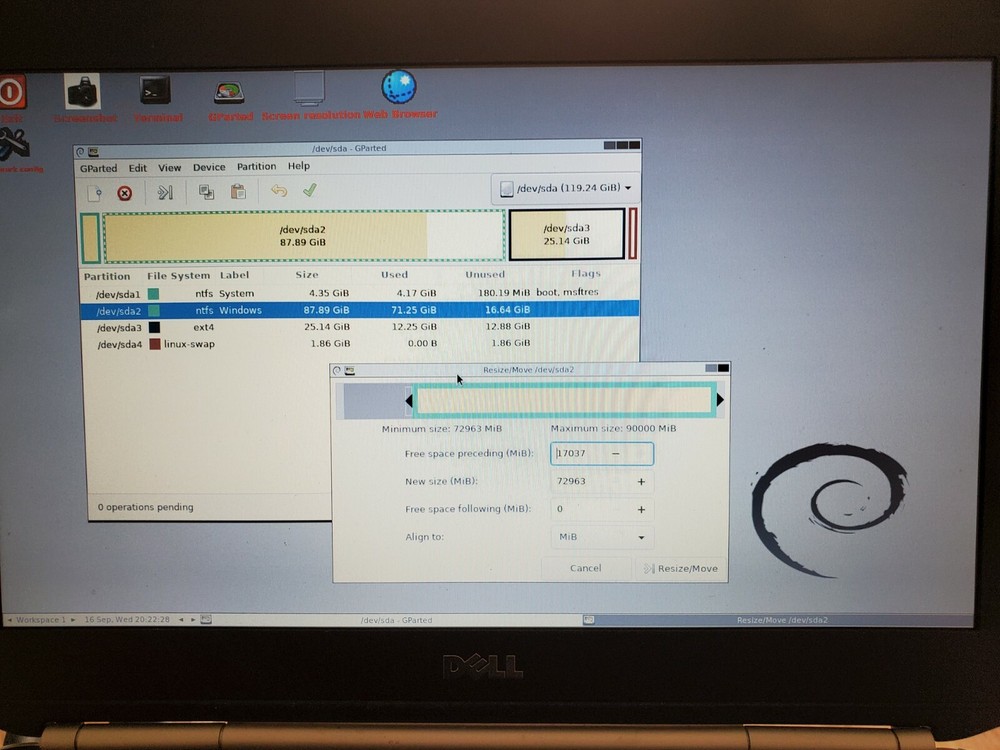Click the small green sda1 block in disk map

point(90,238)
